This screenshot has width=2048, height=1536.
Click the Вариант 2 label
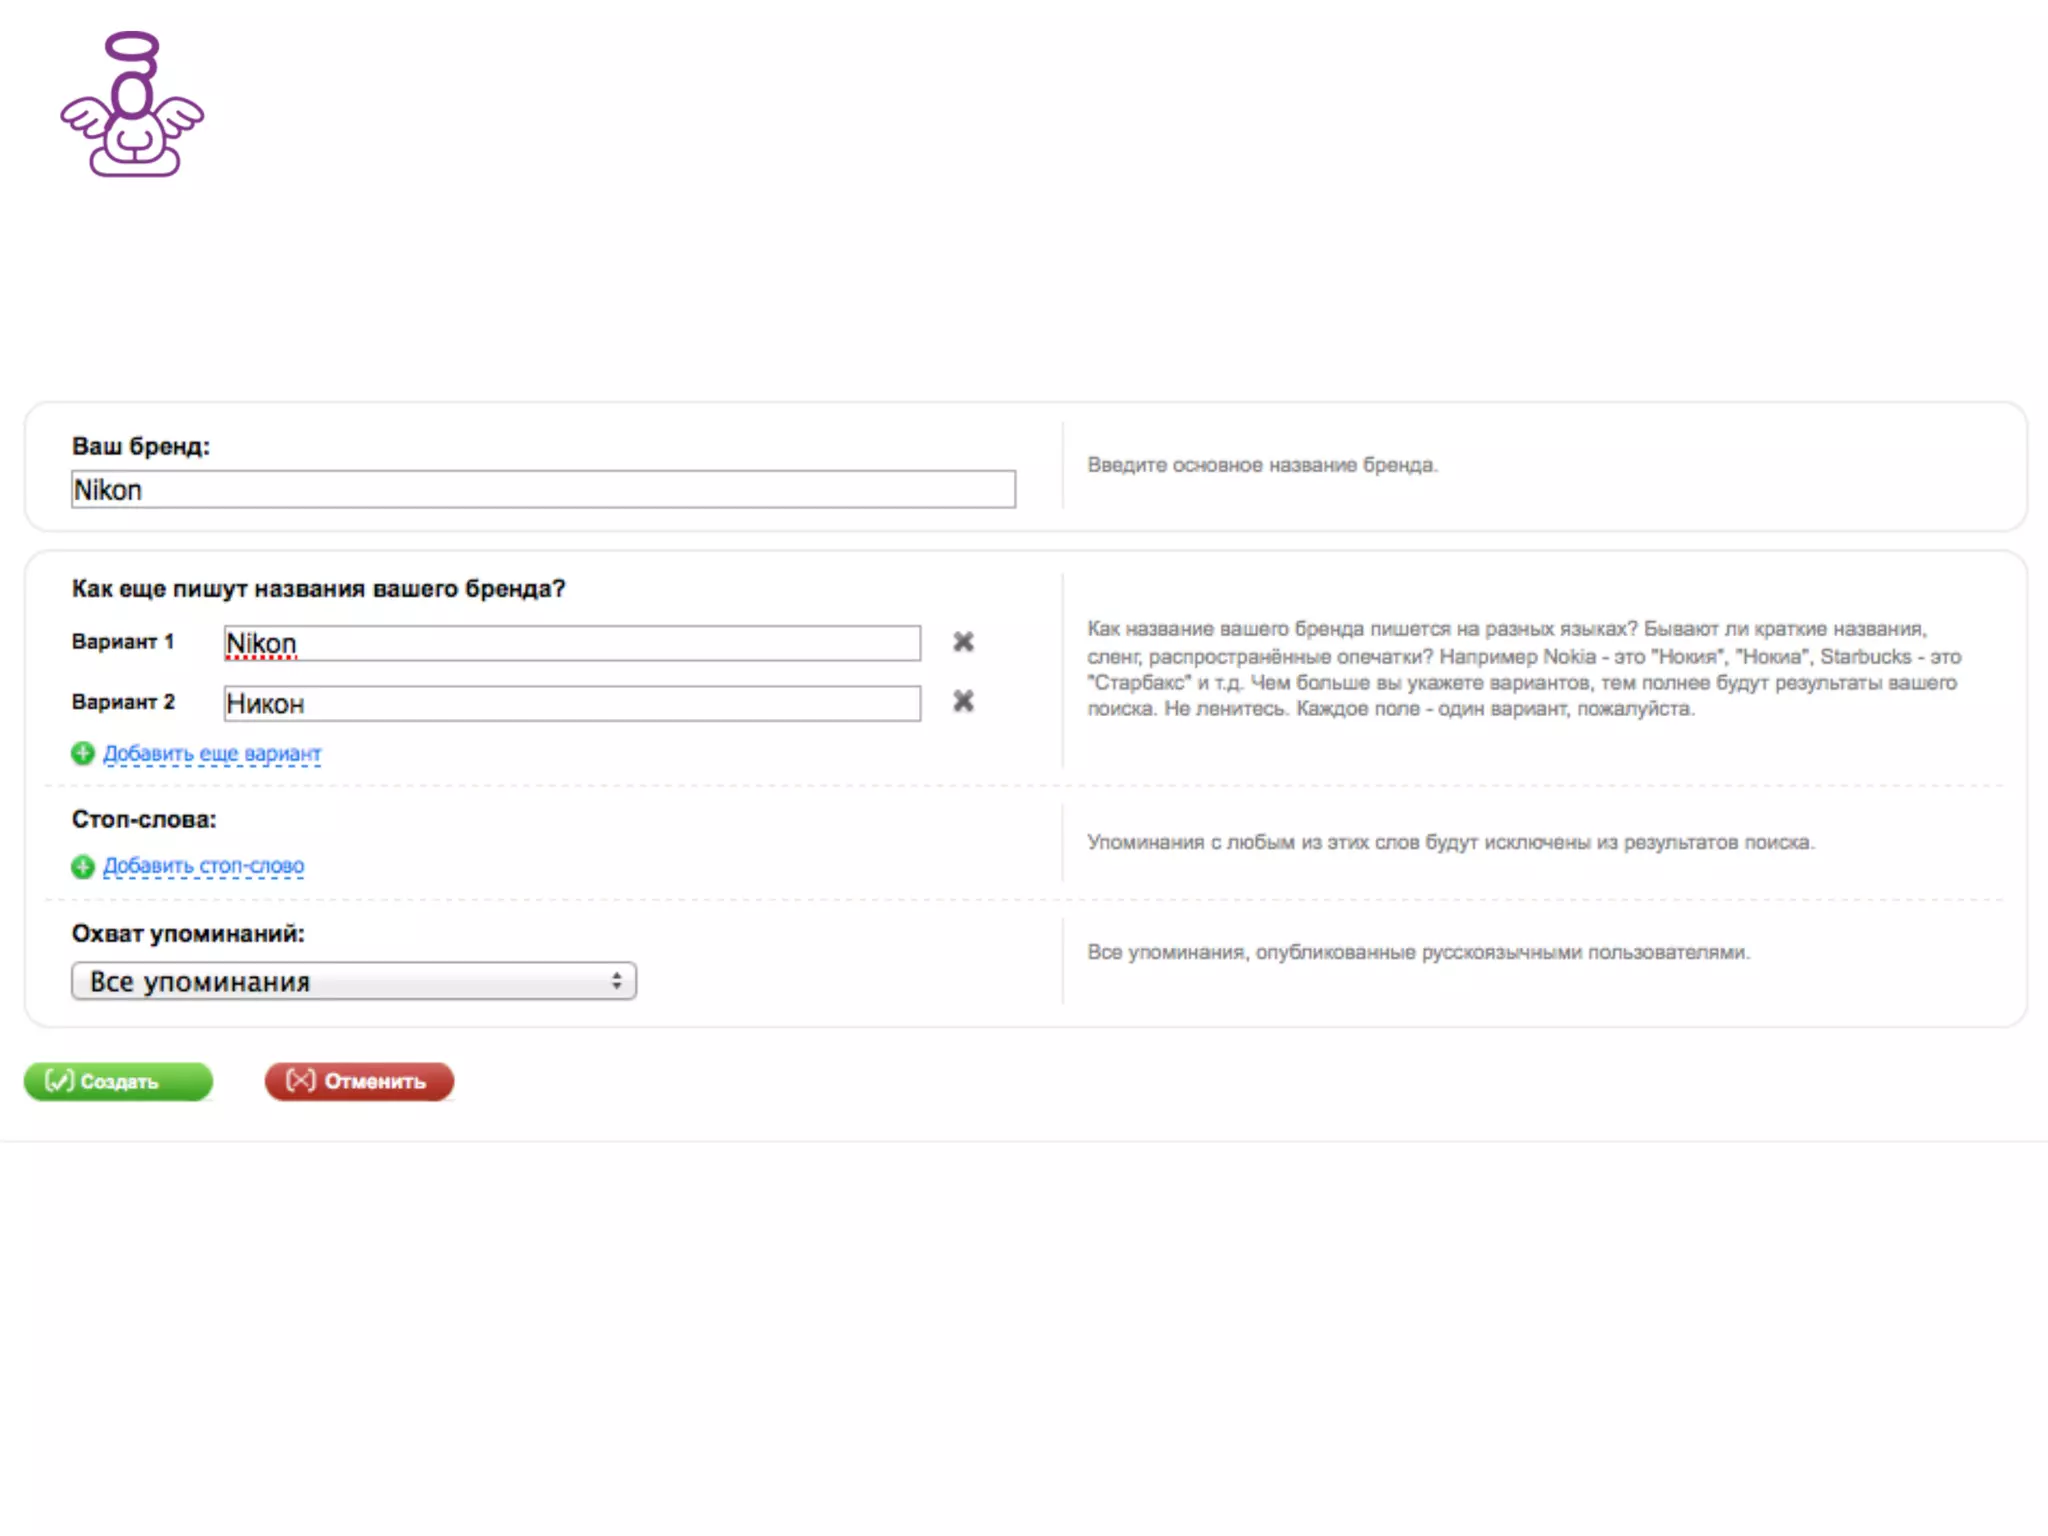pos(123,702)
